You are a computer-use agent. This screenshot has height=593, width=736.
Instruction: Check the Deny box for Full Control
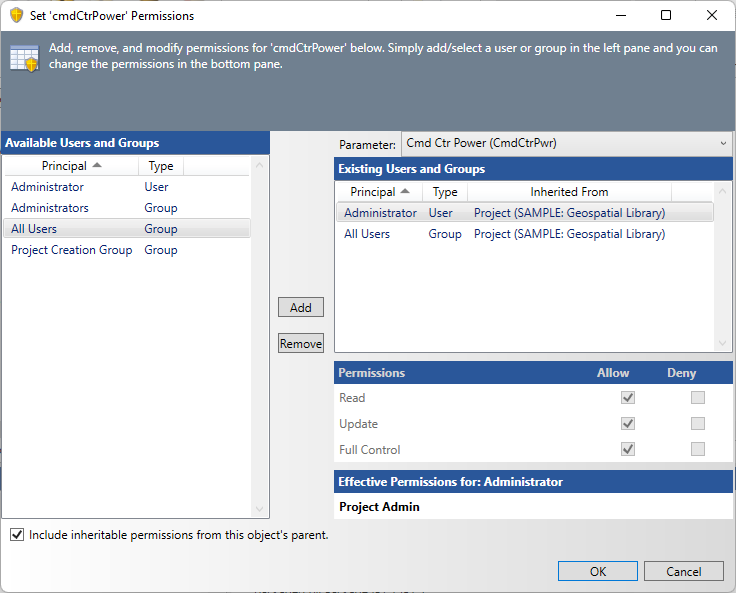(x=698, y=450)
